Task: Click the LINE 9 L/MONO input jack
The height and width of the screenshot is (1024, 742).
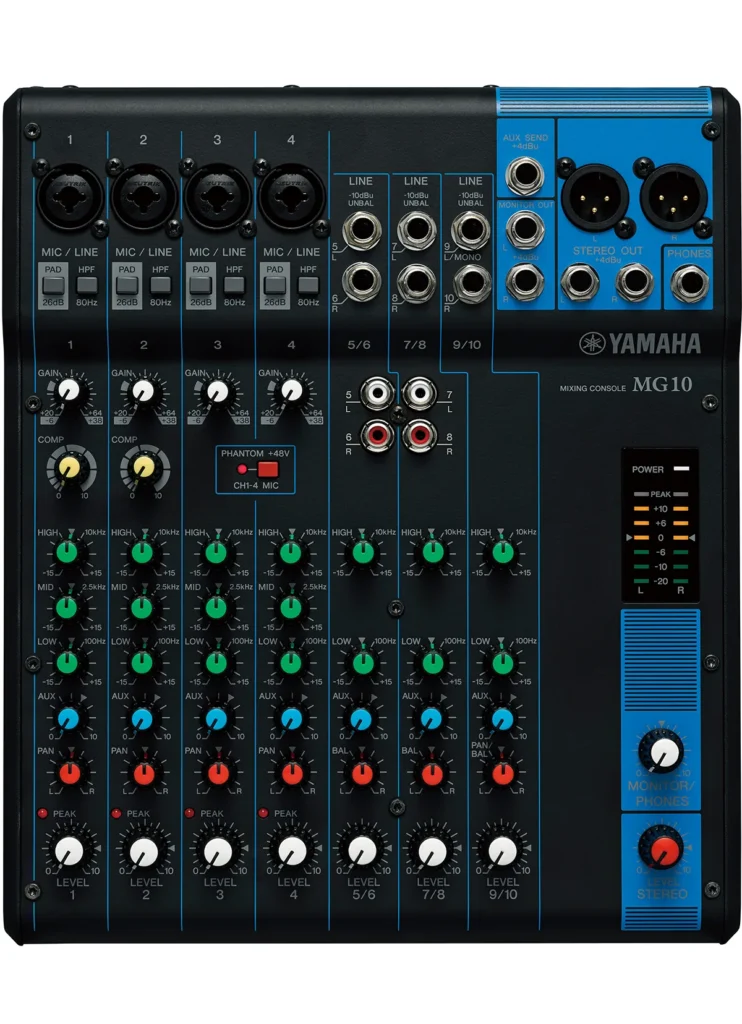Action: coord(470,230)
